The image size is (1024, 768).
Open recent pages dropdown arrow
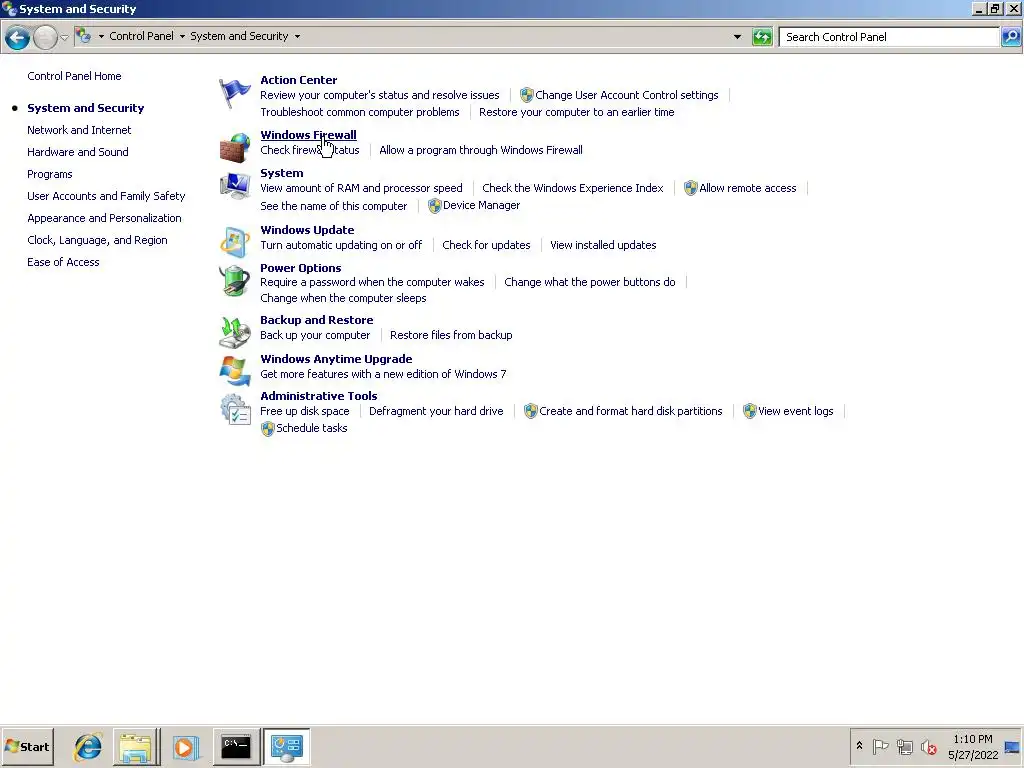tap(64, 37)
